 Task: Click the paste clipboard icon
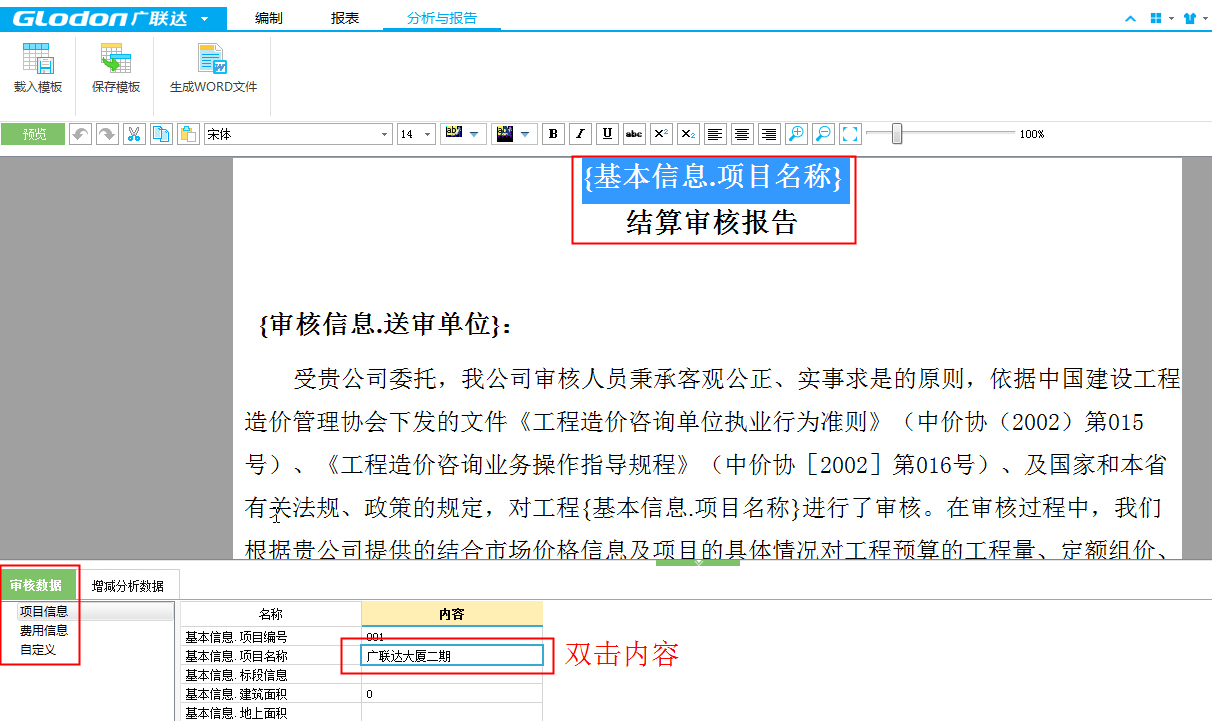(x=188, y=134)
